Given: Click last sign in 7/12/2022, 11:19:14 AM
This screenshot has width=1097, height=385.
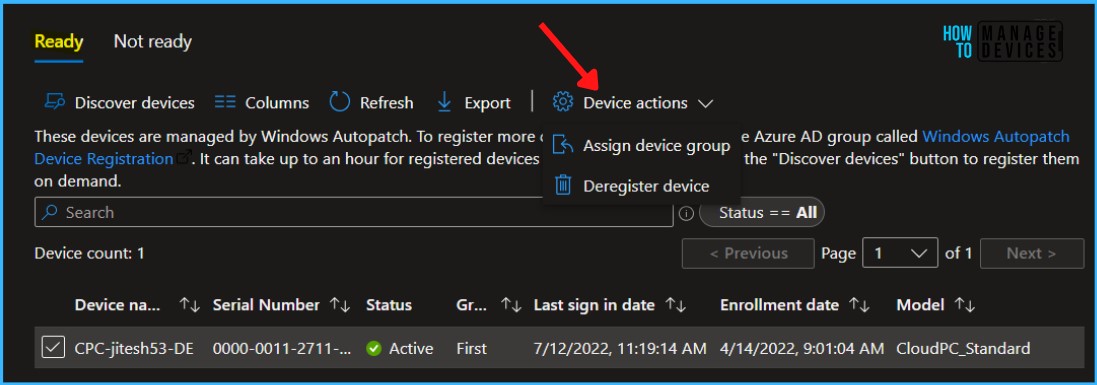Looking at the screenshot, I should [620, 348].
